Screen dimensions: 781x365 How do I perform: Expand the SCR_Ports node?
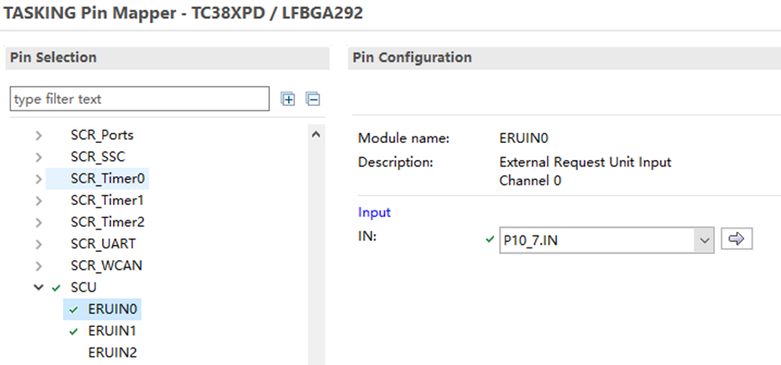point(39,135)
